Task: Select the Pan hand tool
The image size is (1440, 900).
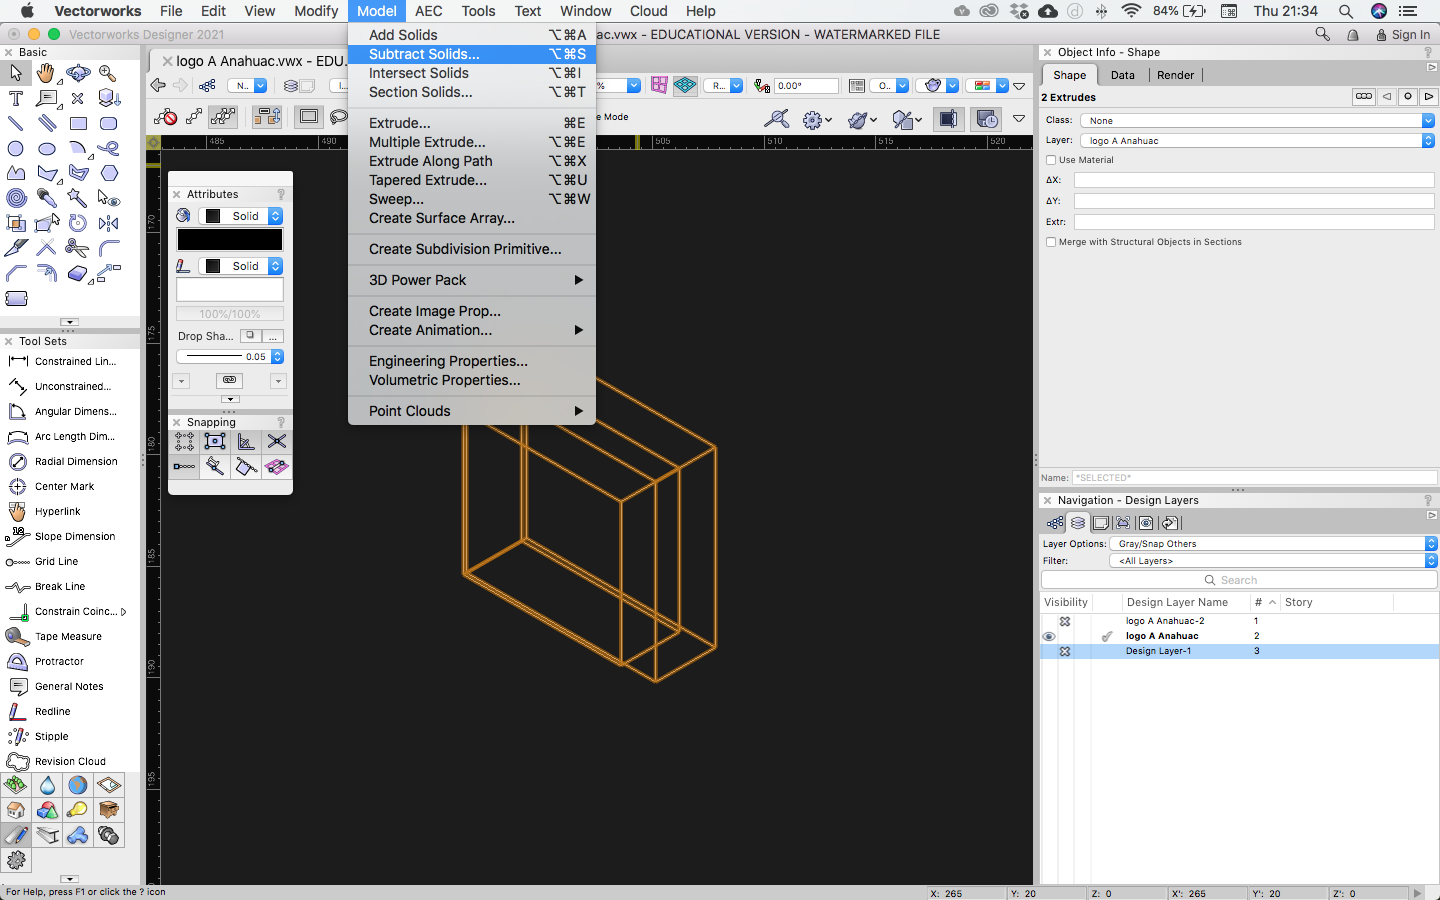Action: (x=46, y=73)
